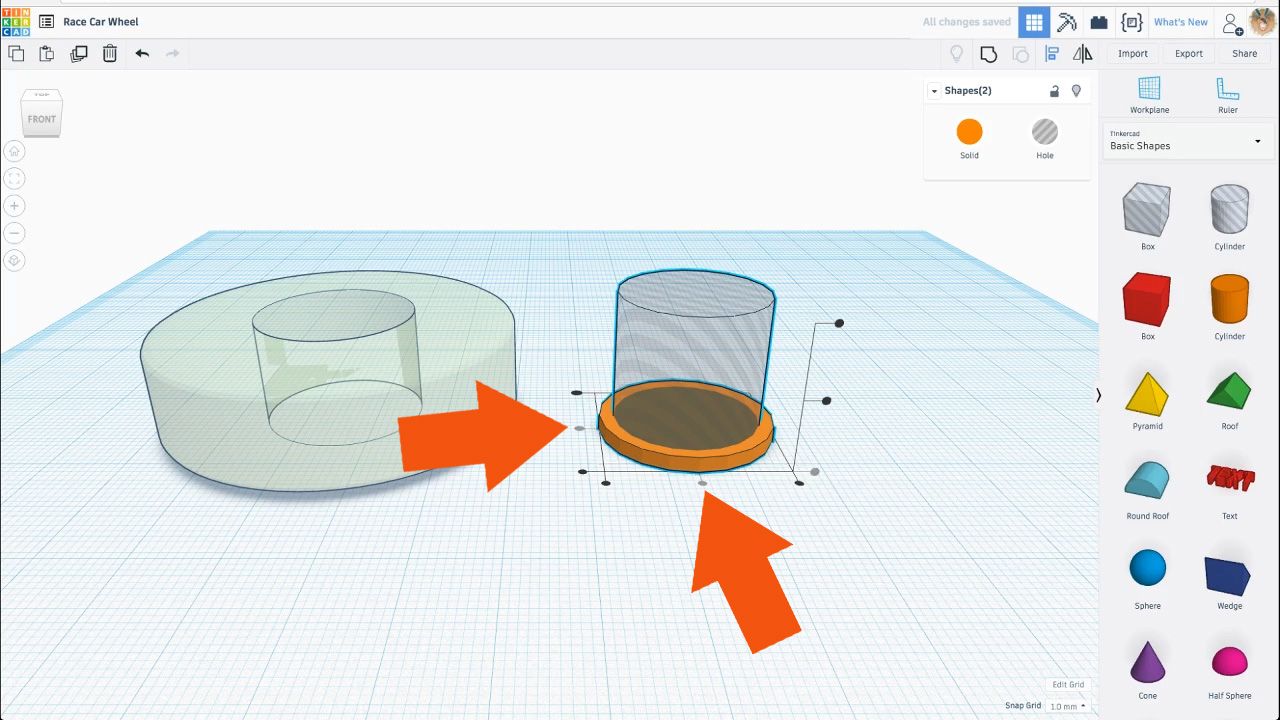Copy the selected shapes
The image size is (1280, 720).
pos(16,54)
